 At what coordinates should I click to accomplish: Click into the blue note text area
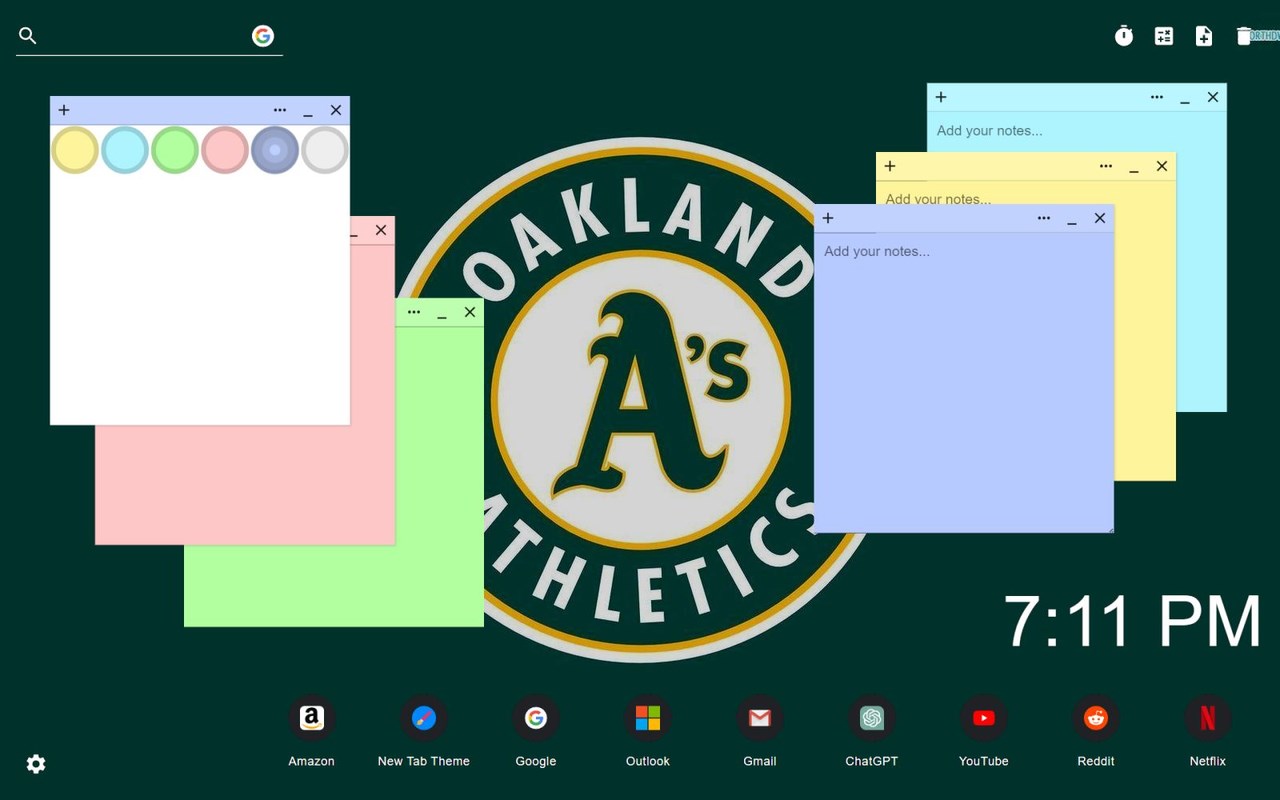pos(964,382)
